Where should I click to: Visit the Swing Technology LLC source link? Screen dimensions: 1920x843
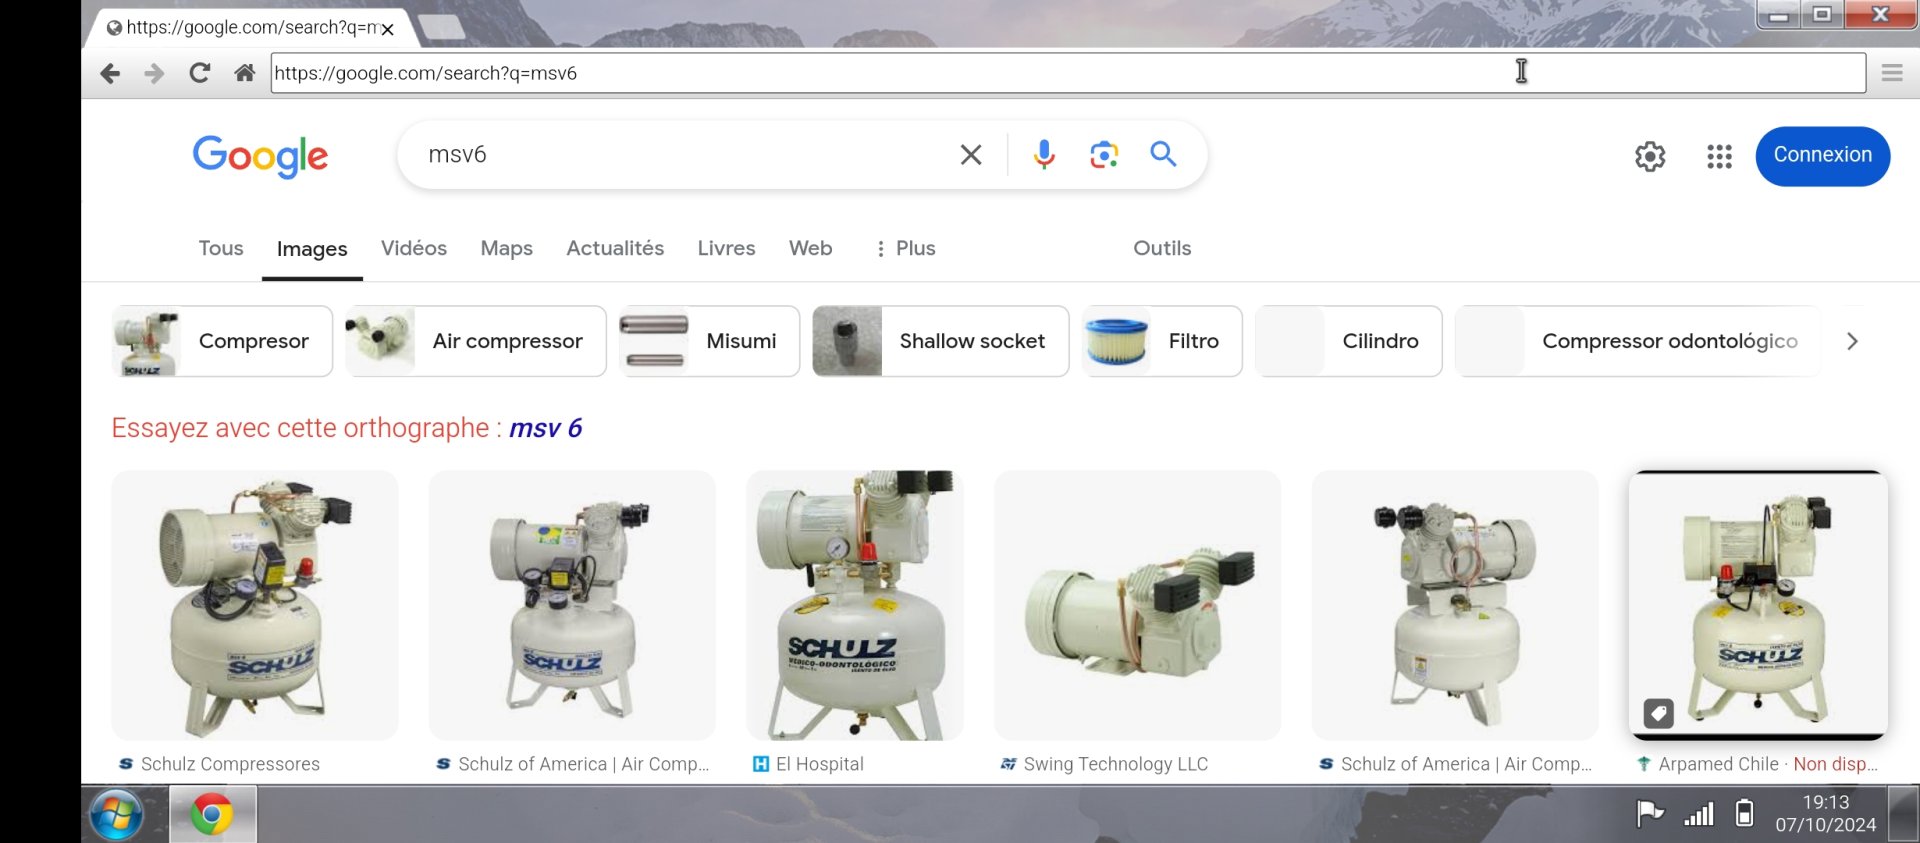(1104, 764)
